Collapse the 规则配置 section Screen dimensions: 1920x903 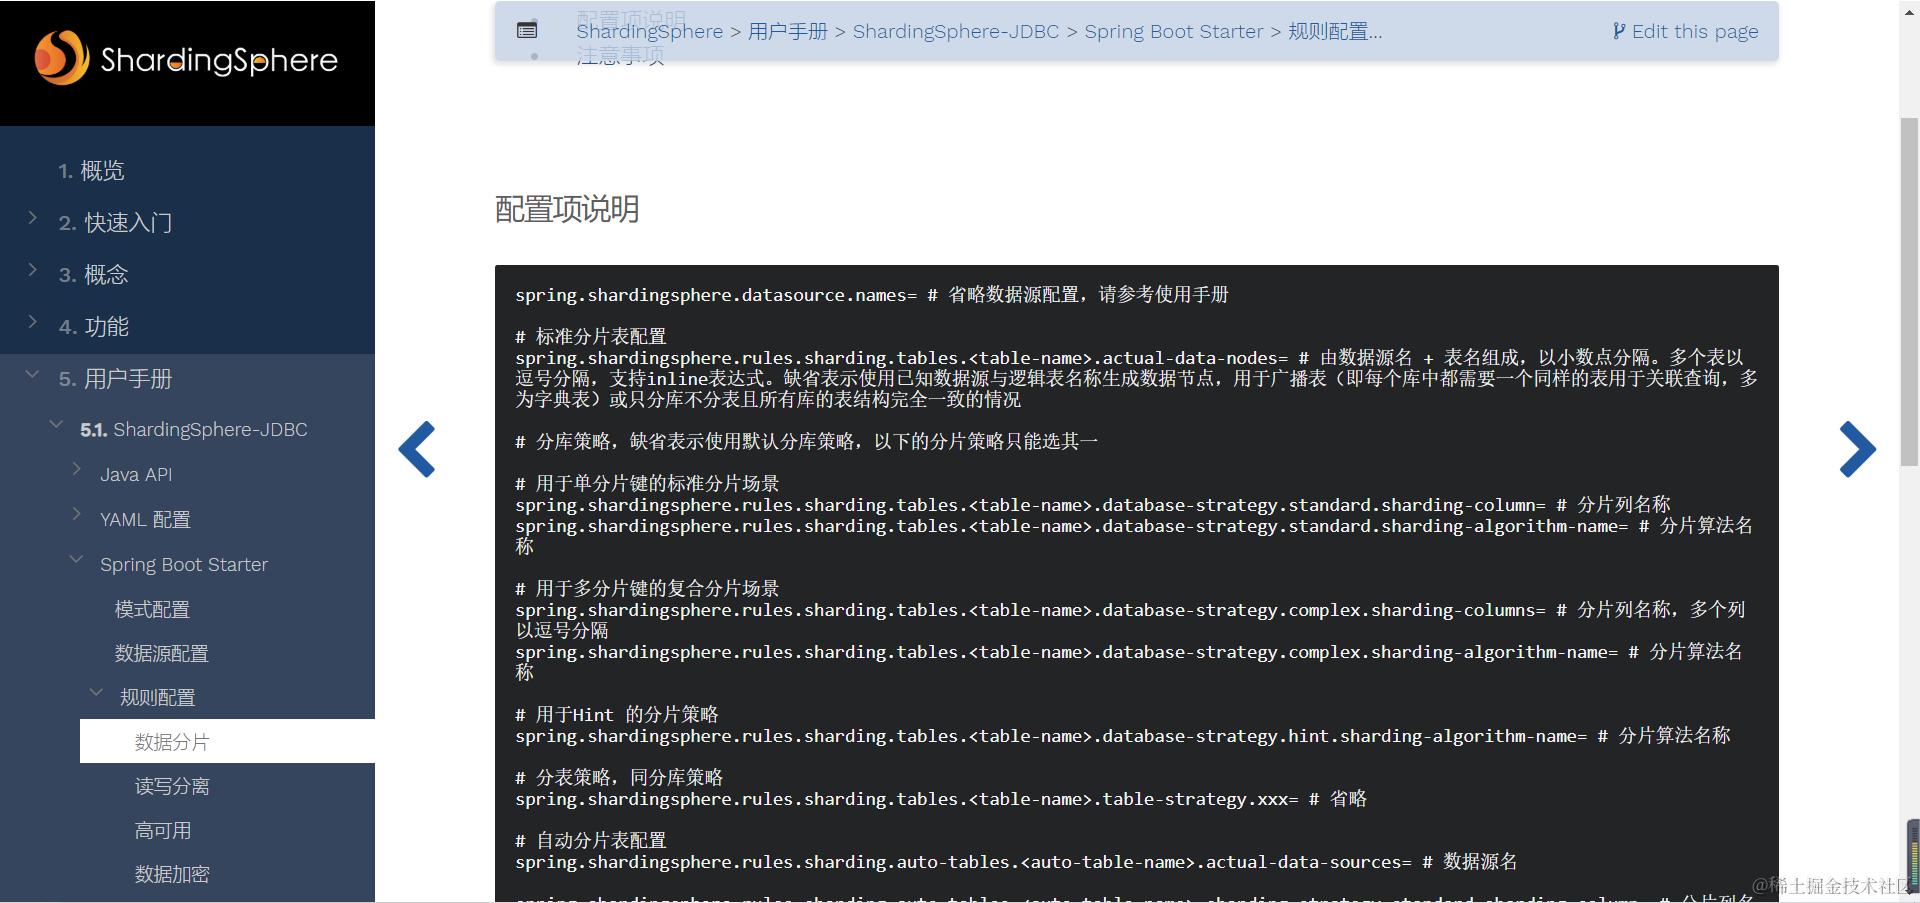(x=95, y=691)
